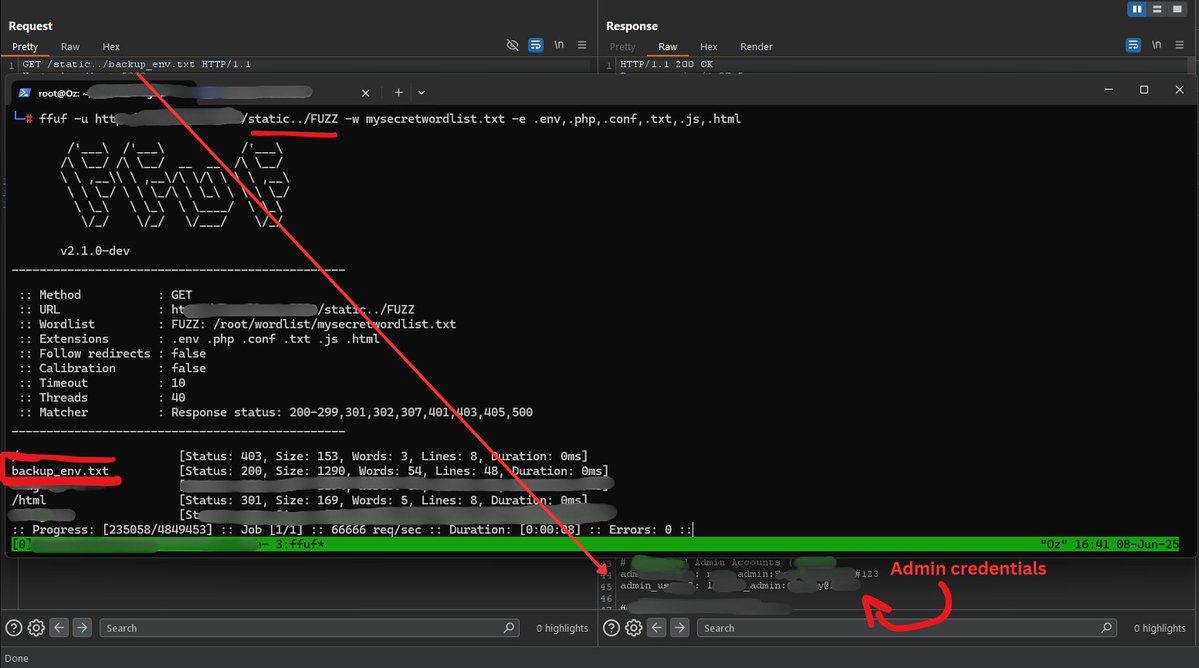Click 'HTTP/1.1 200 OK' response line
The width and height of the screenshot is (1199, 668).
[666, 64]
